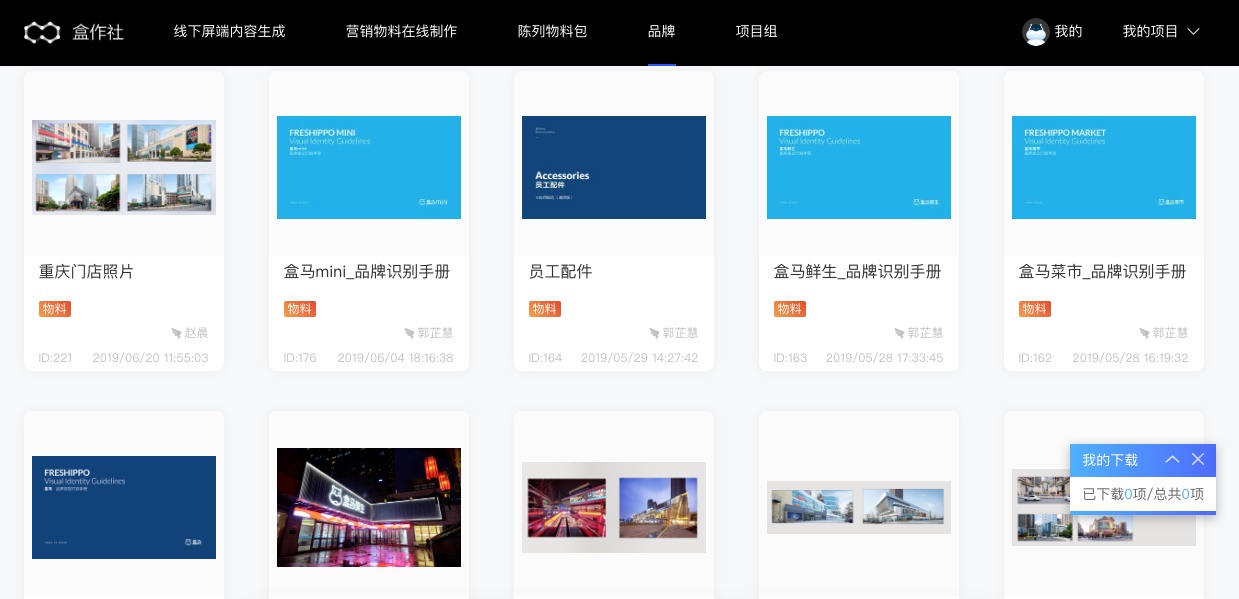Close the 我的下载 download panel
The height and width of the screenshot is (599, 1239).
(1198, 459)
